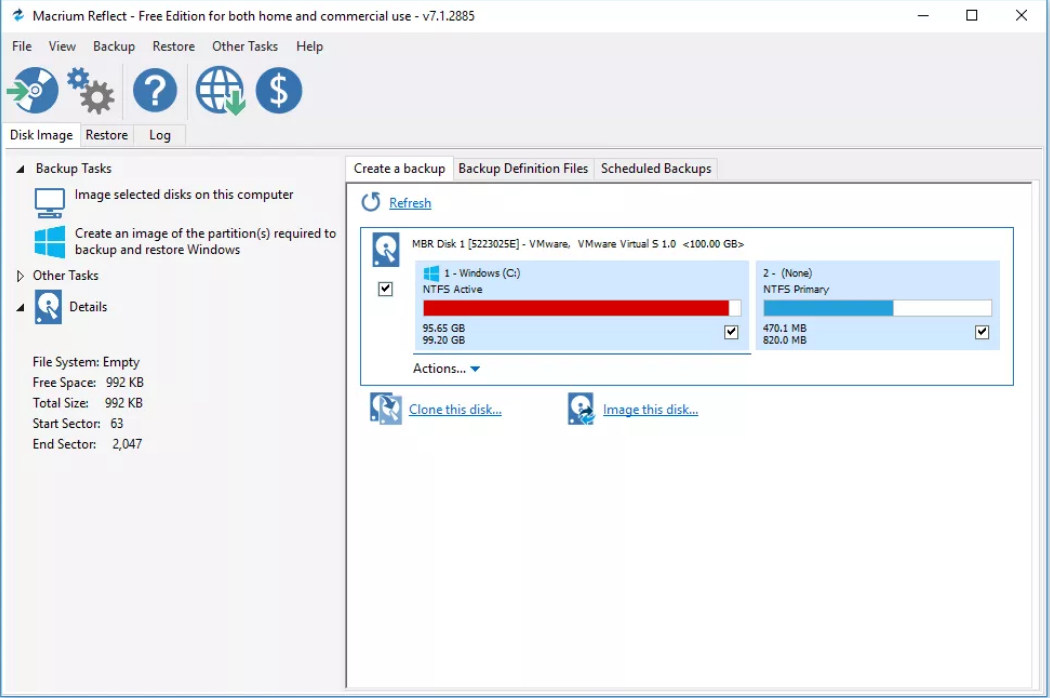Click the MBR Disk 1 VMware header text
Viewport: 1050px width, 698px height.
[578, 244]
